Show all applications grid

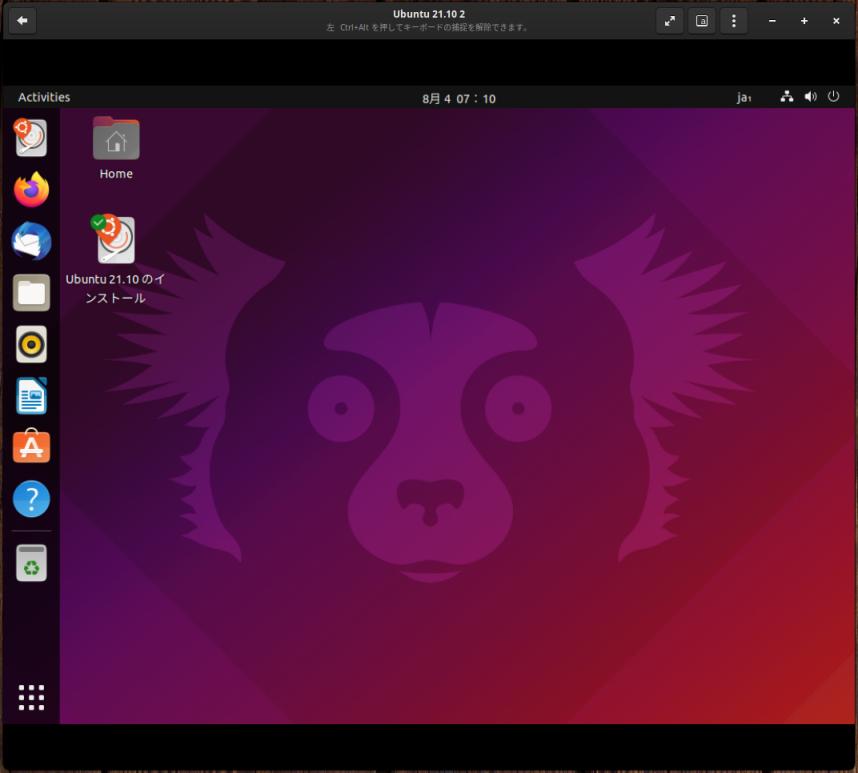pyautogui.click(x=31, y=697)
